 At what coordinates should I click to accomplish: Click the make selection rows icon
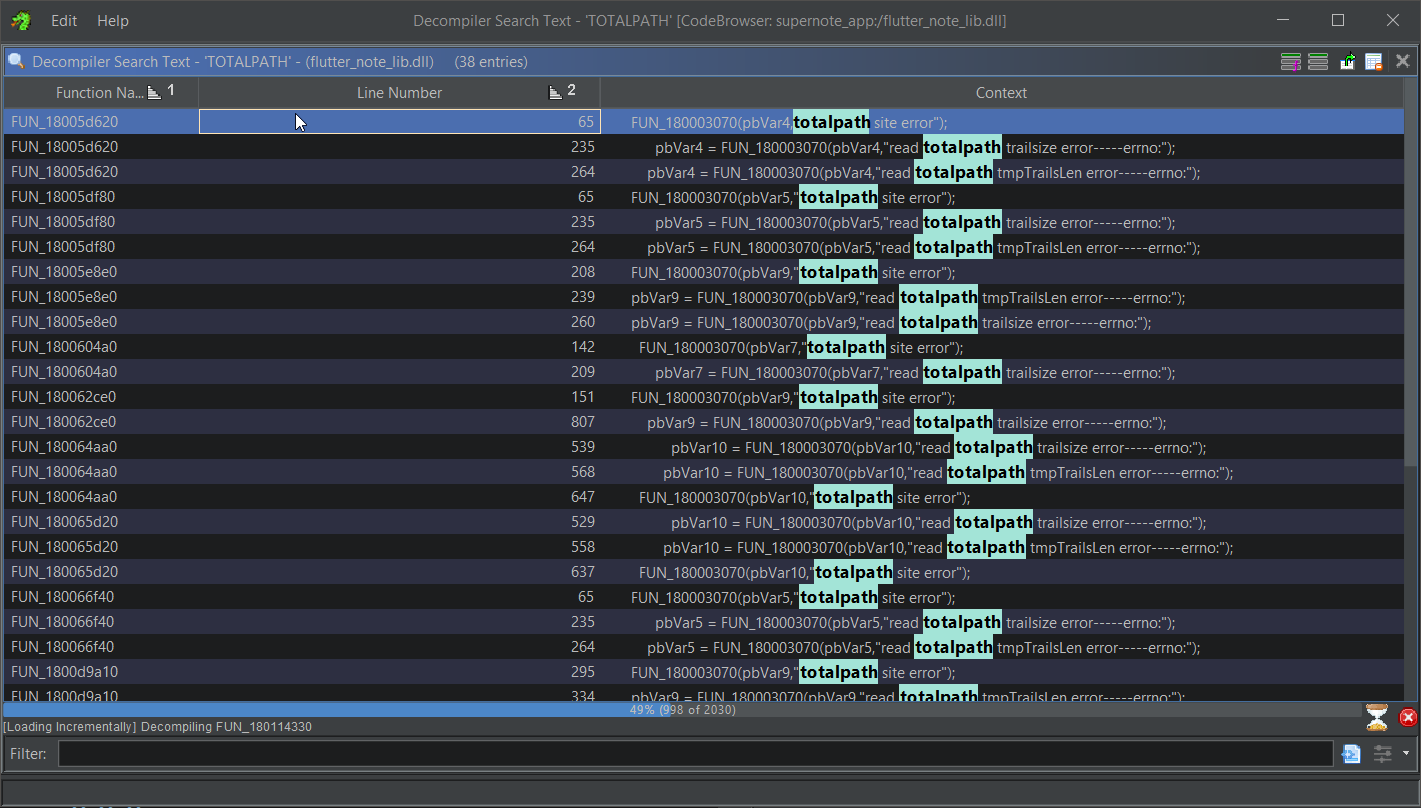tap(1318, 62)
